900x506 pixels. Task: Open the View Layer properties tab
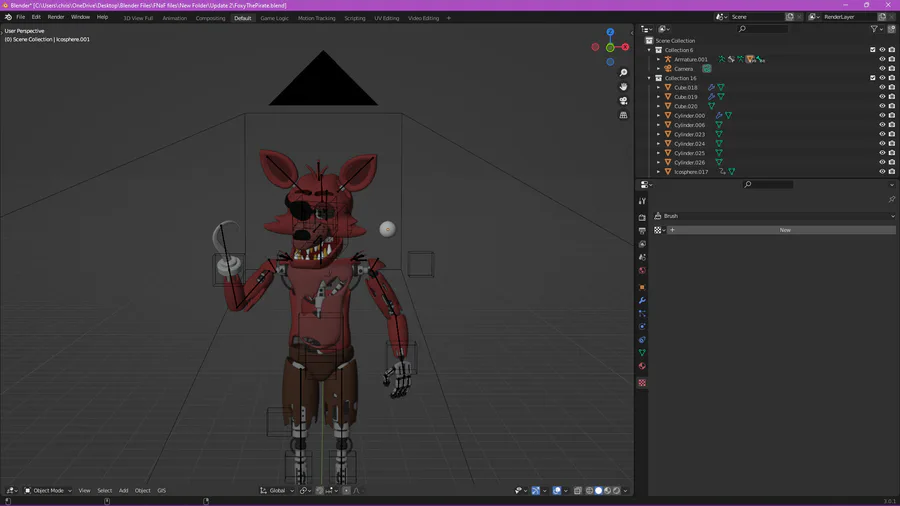tap(642, 244)
